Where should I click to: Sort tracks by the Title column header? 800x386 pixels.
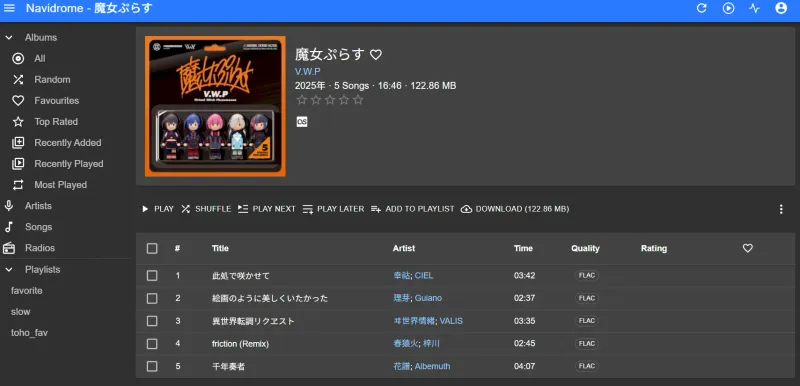coord(220,248)
